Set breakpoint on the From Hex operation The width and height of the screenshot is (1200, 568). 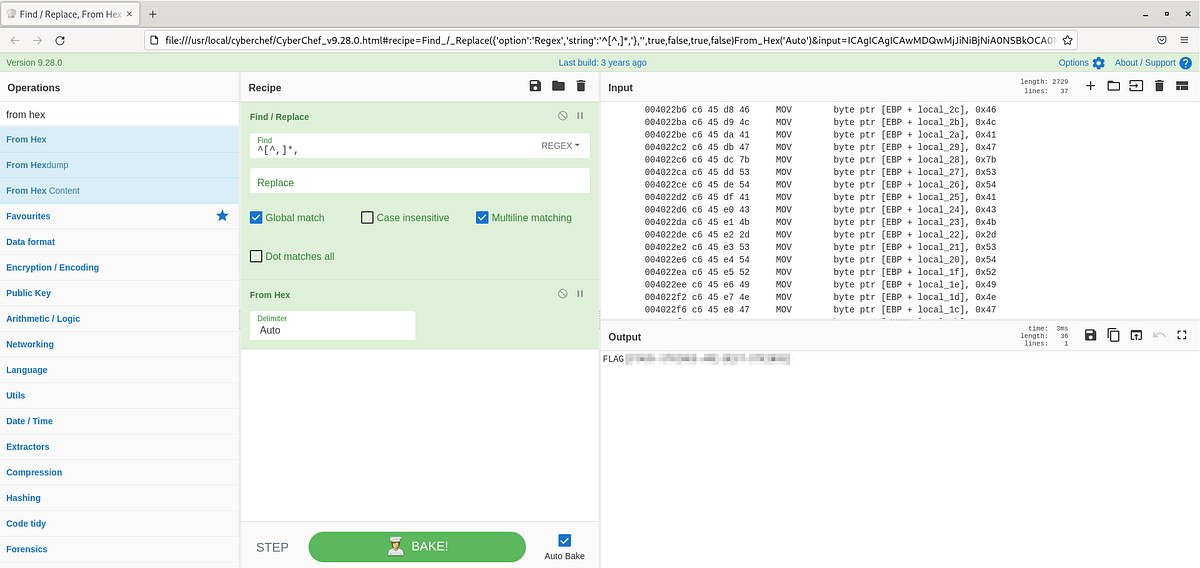coord(580,294)
